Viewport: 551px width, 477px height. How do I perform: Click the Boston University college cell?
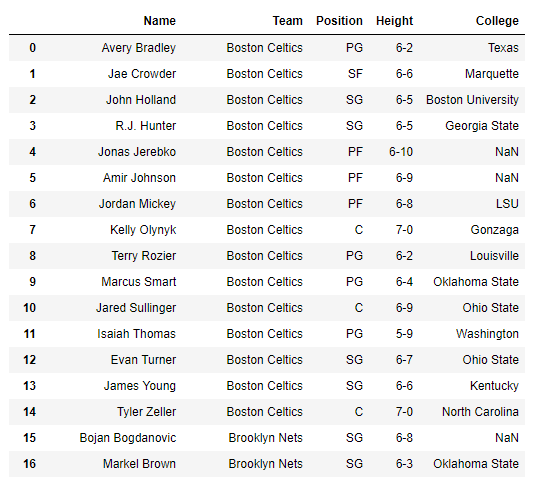coord(472,100)
